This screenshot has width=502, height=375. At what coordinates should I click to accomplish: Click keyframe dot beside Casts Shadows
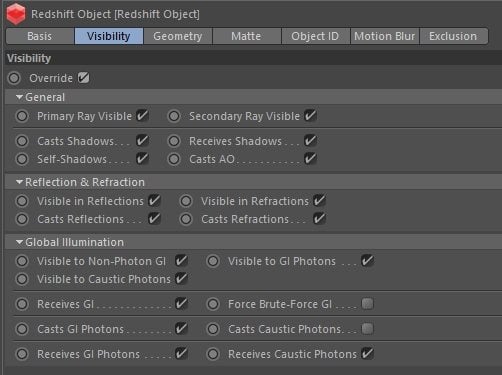tap(22, 141)
